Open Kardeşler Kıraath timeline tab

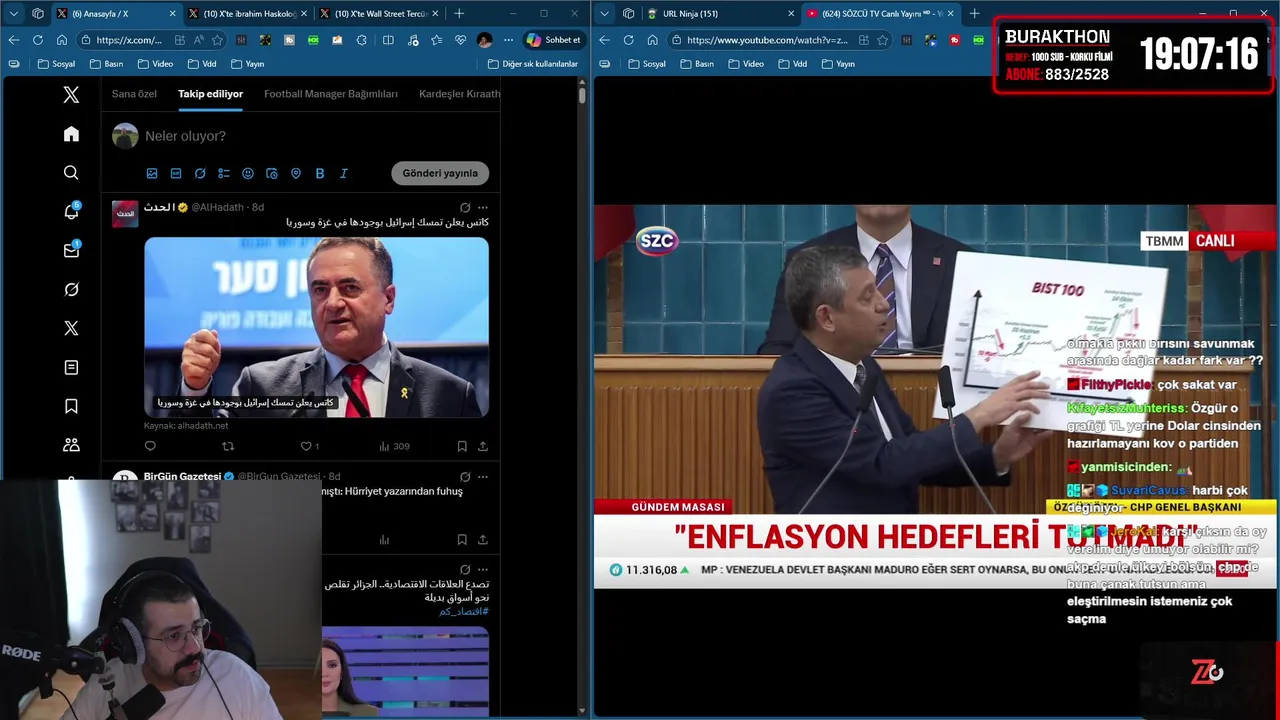459,94
